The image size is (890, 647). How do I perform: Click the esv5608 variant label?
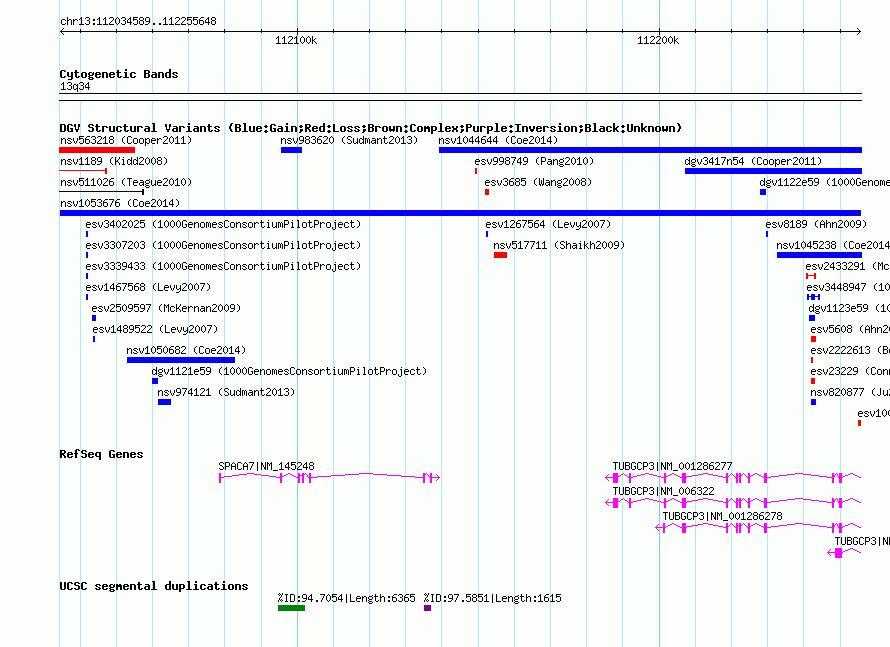[850, 329]
